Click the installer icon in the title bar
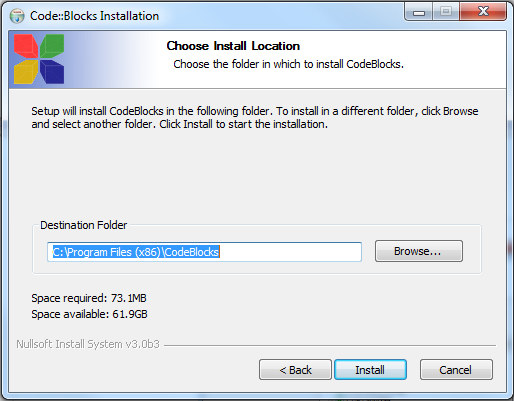The image size is (514, 401). tap(17, 16)
